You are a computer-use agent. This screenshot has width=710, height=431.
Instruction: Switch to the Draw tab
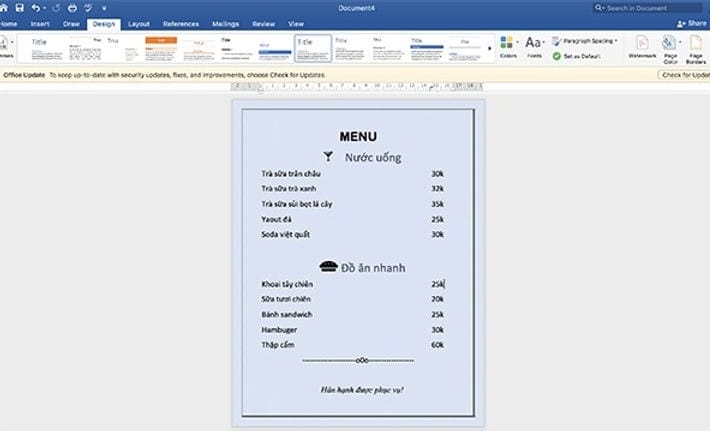71,24
